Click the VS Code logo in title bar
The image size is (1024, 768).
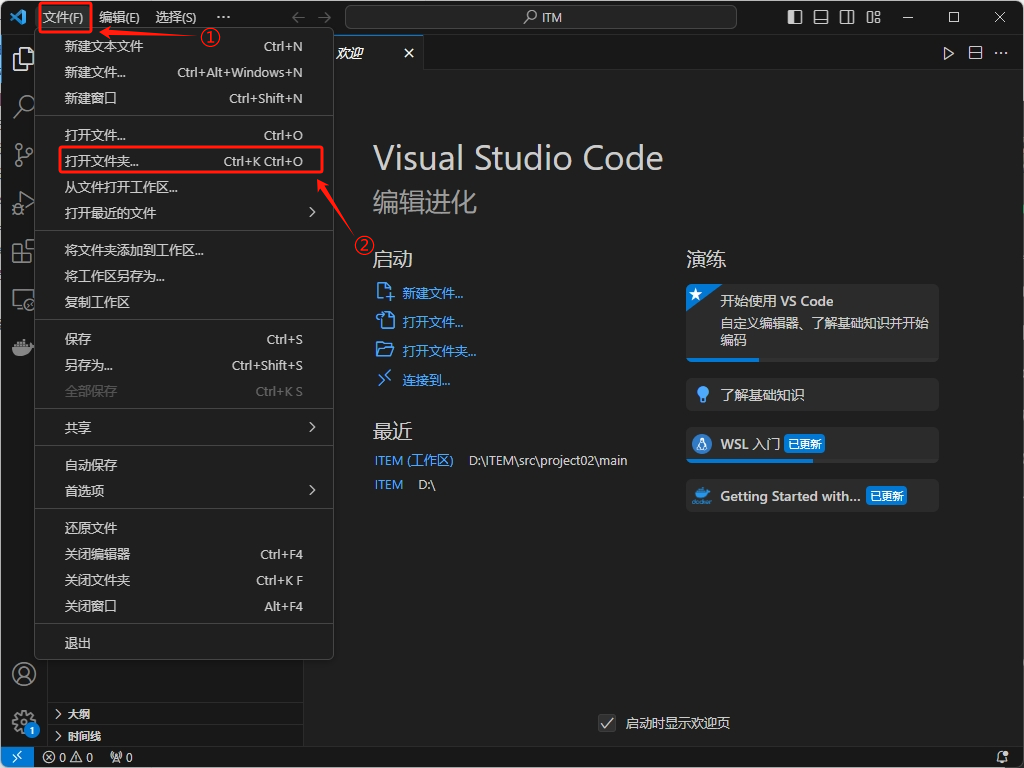tap(18, 17)
